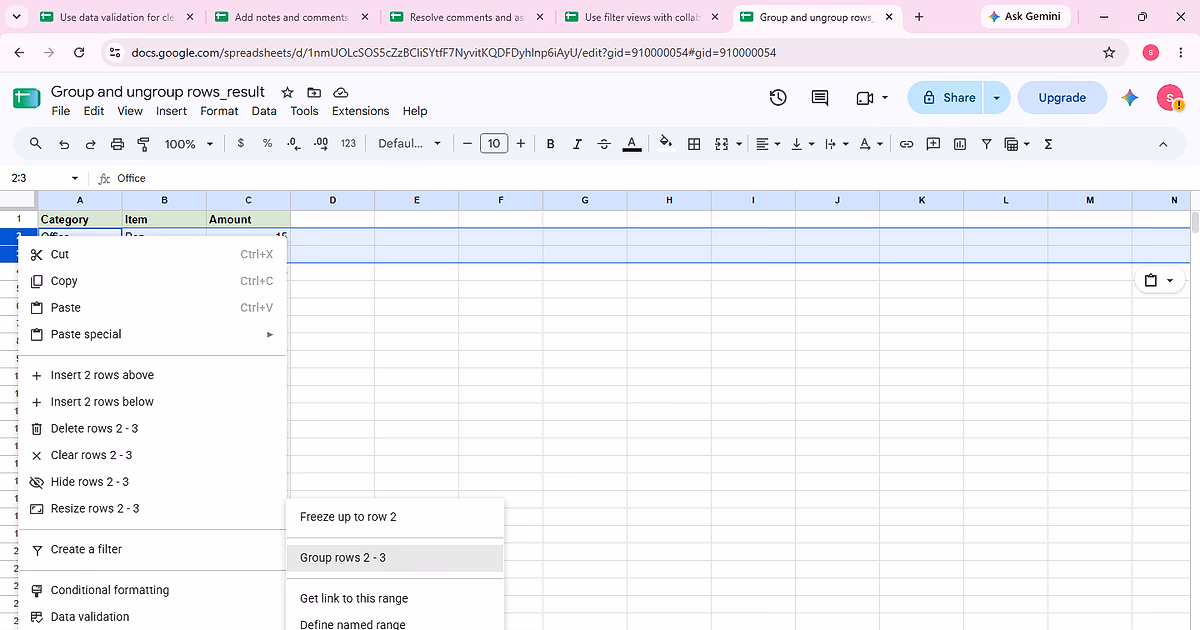Decrease decimal places
Image resolution: width=1200 pixels, height=630 pixels.
[293, 144]
